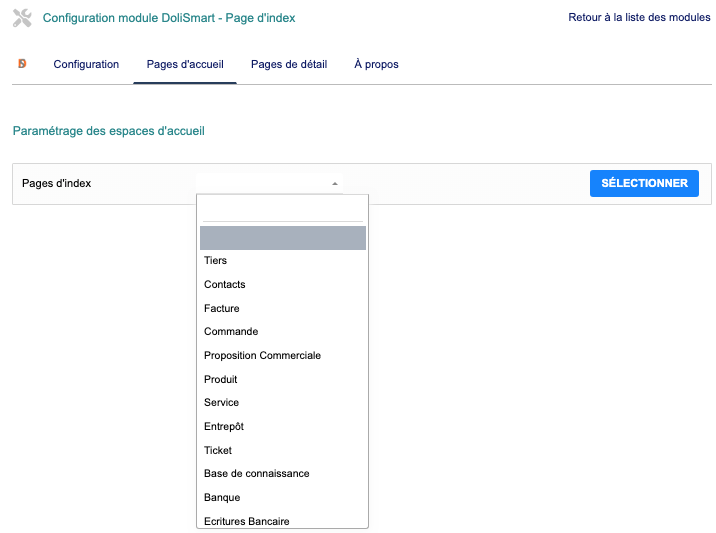Image resolution: width=716 pixels, height=533 pixels.
Task: Select the empty highlighted dropdown option
Action: point(282,237)
